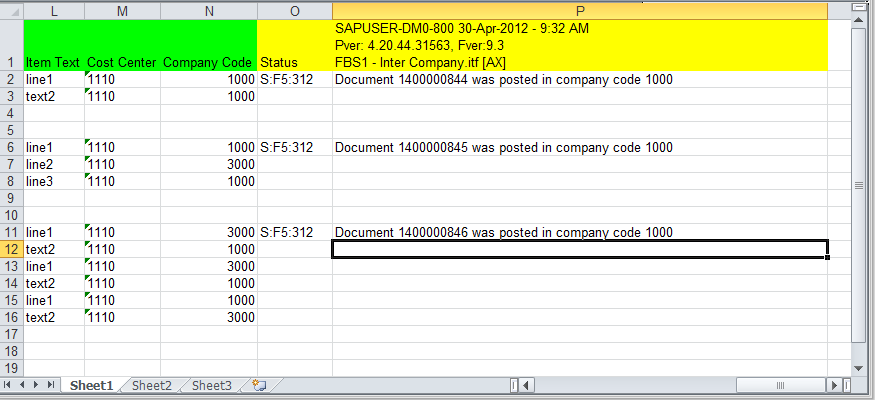Go to first sheet using navigation arrow
Screen dimensions: 875x400
[10, 385]
